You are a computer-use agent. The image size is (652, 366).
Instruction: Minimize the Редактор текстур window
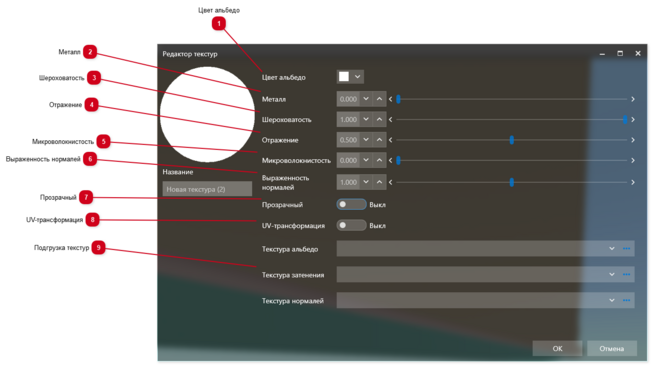tap(602, 54)
